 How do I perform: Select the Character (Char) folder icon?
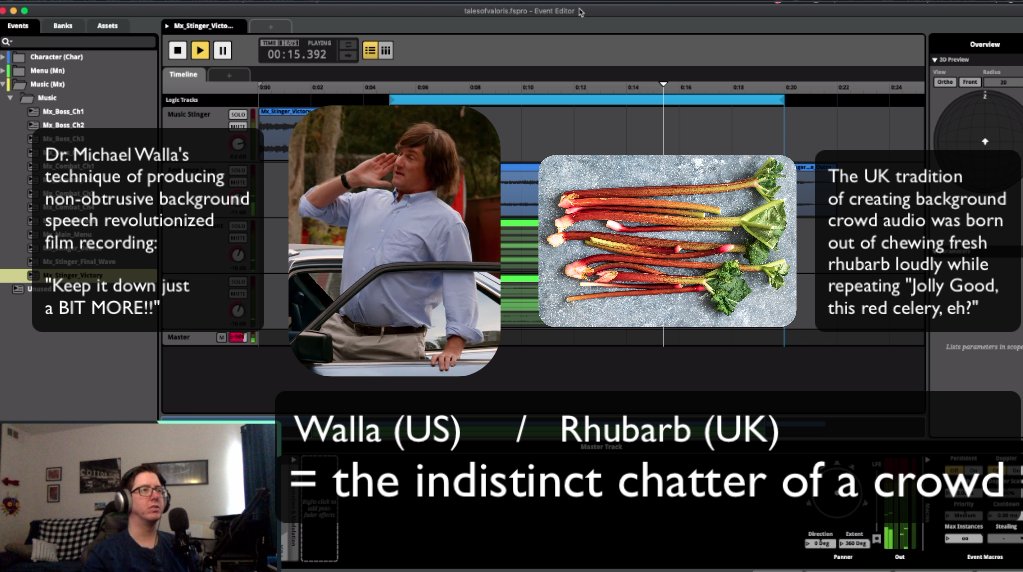19,57
